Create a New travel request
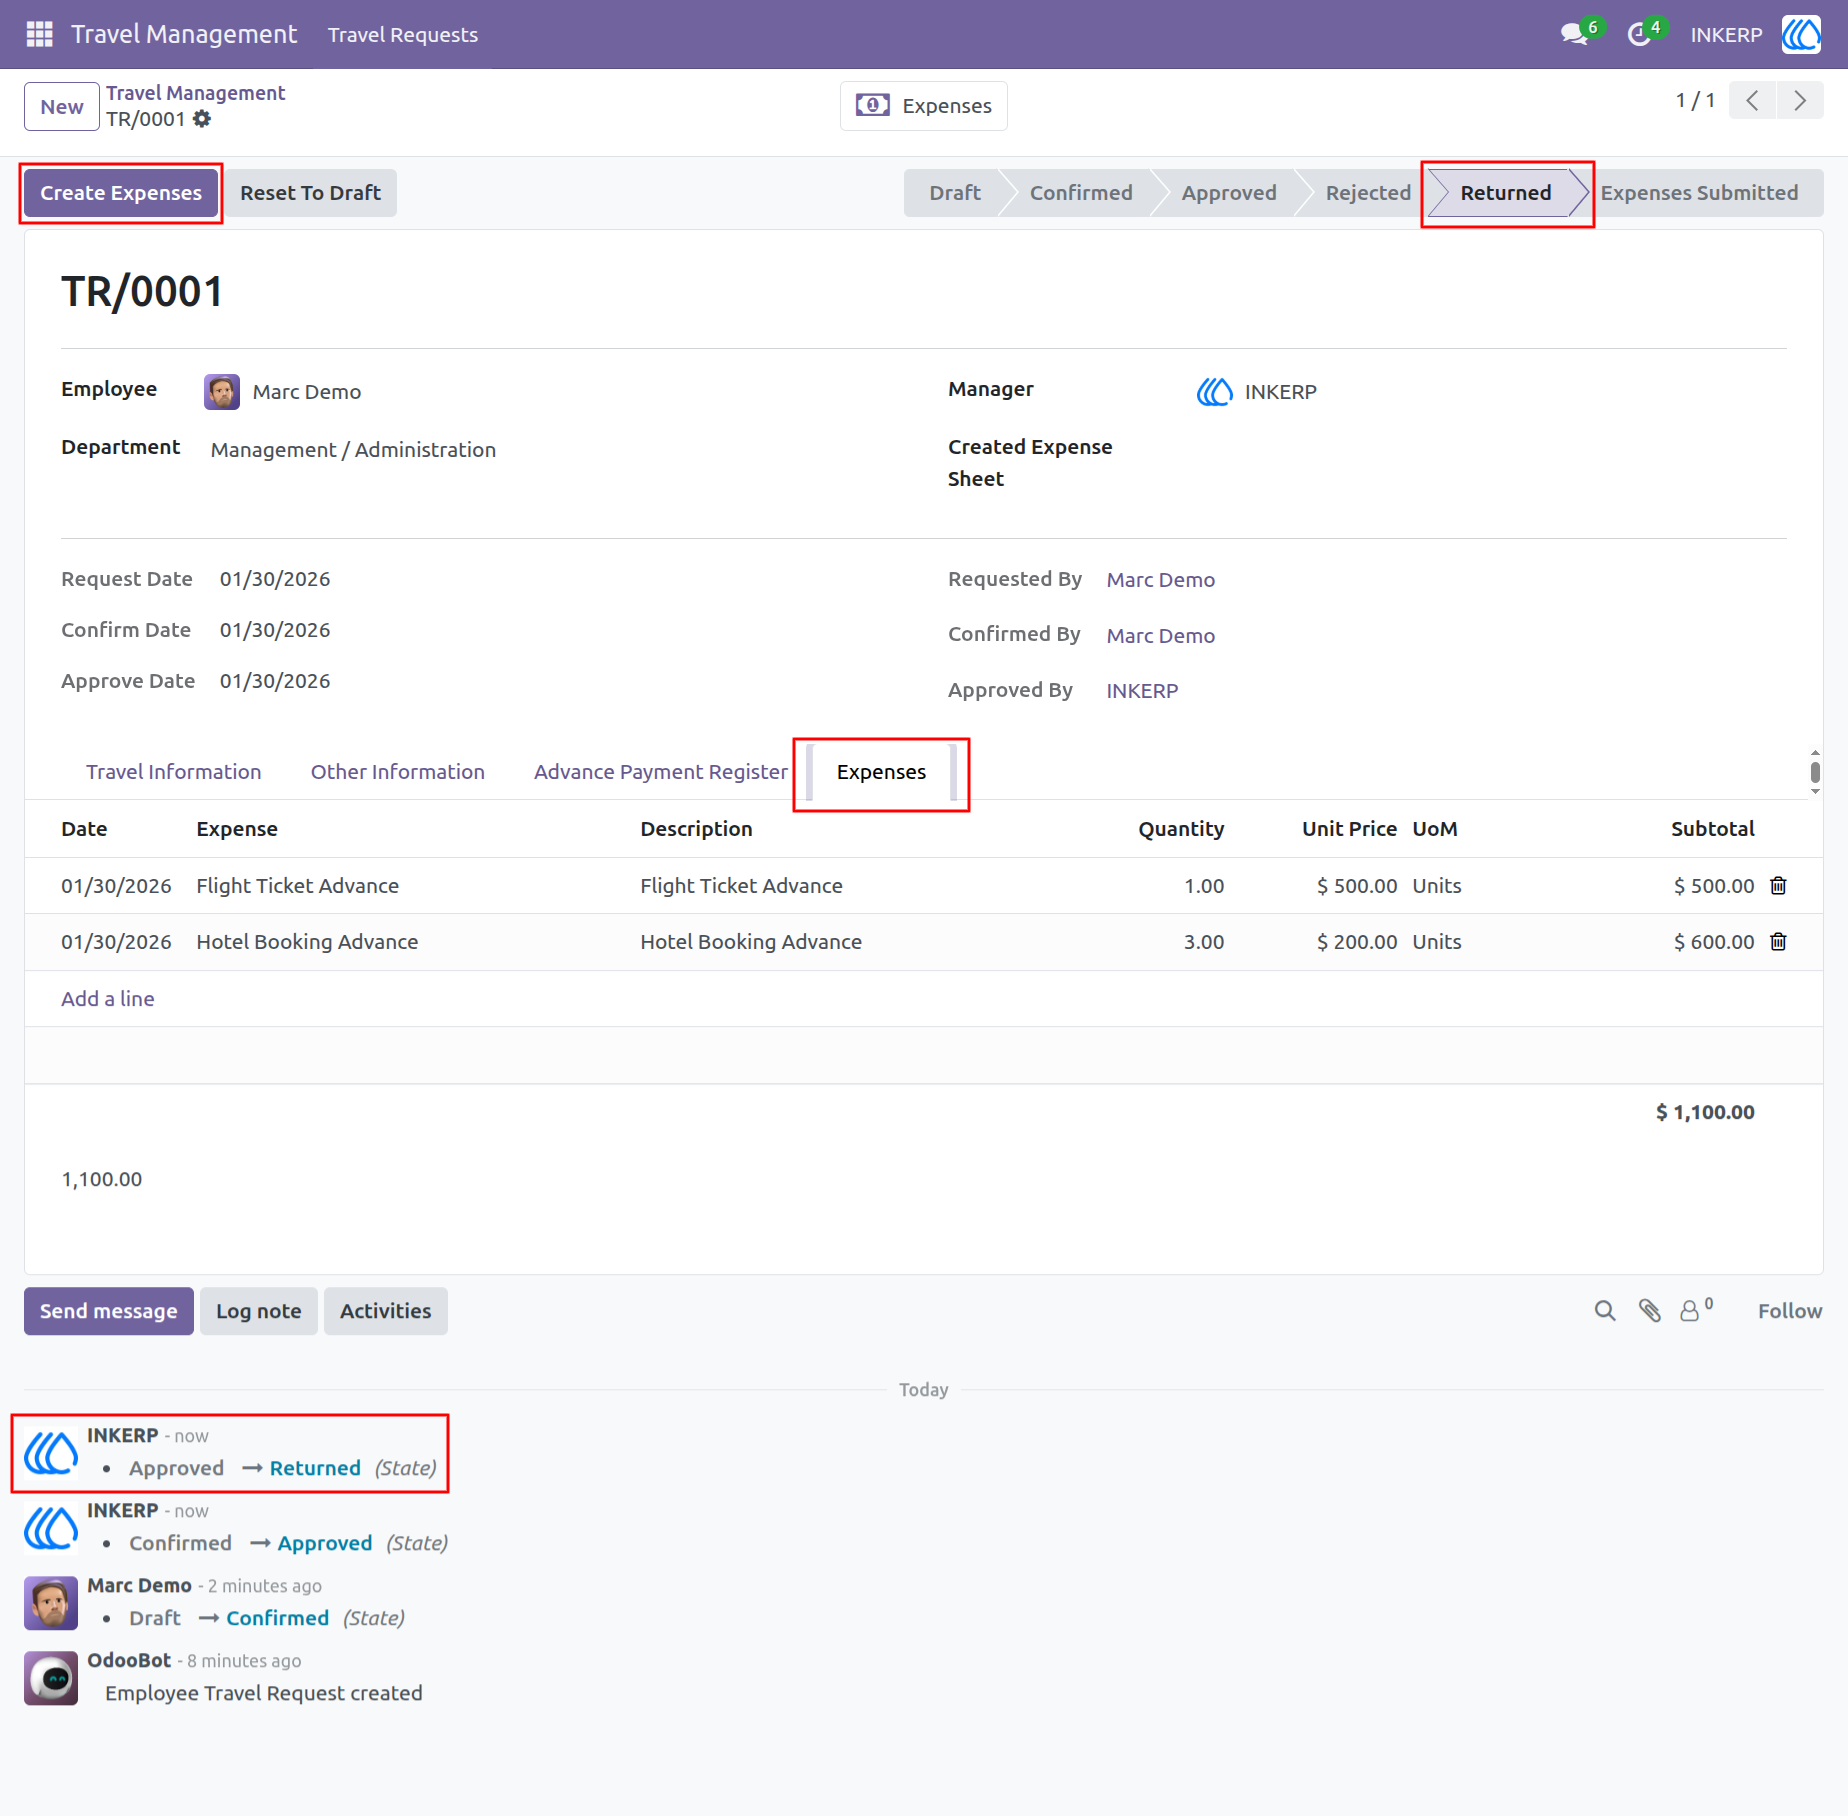1848x1817 pixels. pyautogui.click(x=62, y=106)
